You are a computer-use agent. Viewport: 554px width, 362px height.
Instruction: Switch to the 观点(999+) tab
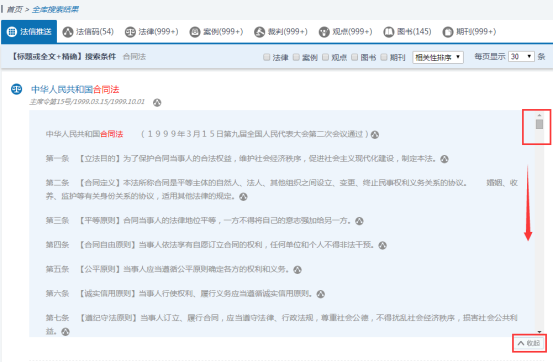click(x=346, y=32)
